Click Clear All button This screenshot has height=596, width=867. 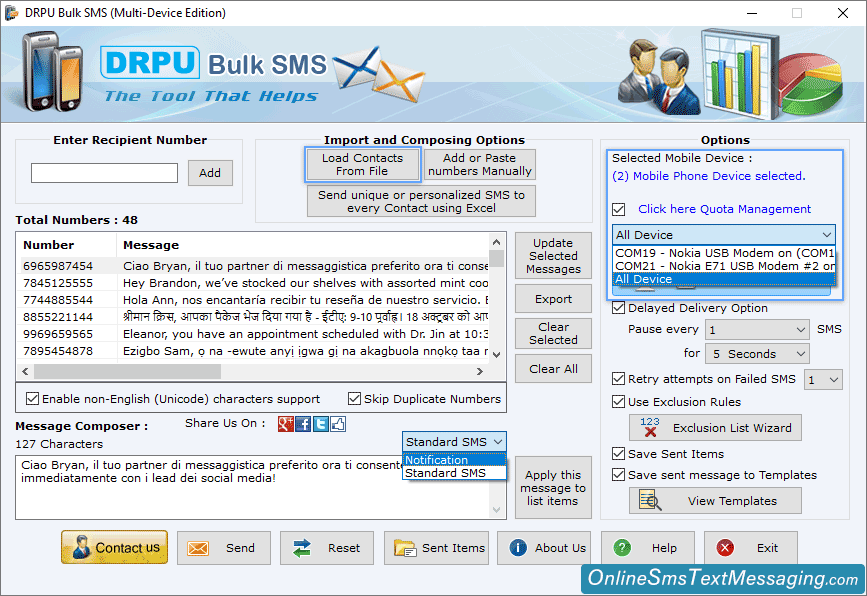click(553, 369)
